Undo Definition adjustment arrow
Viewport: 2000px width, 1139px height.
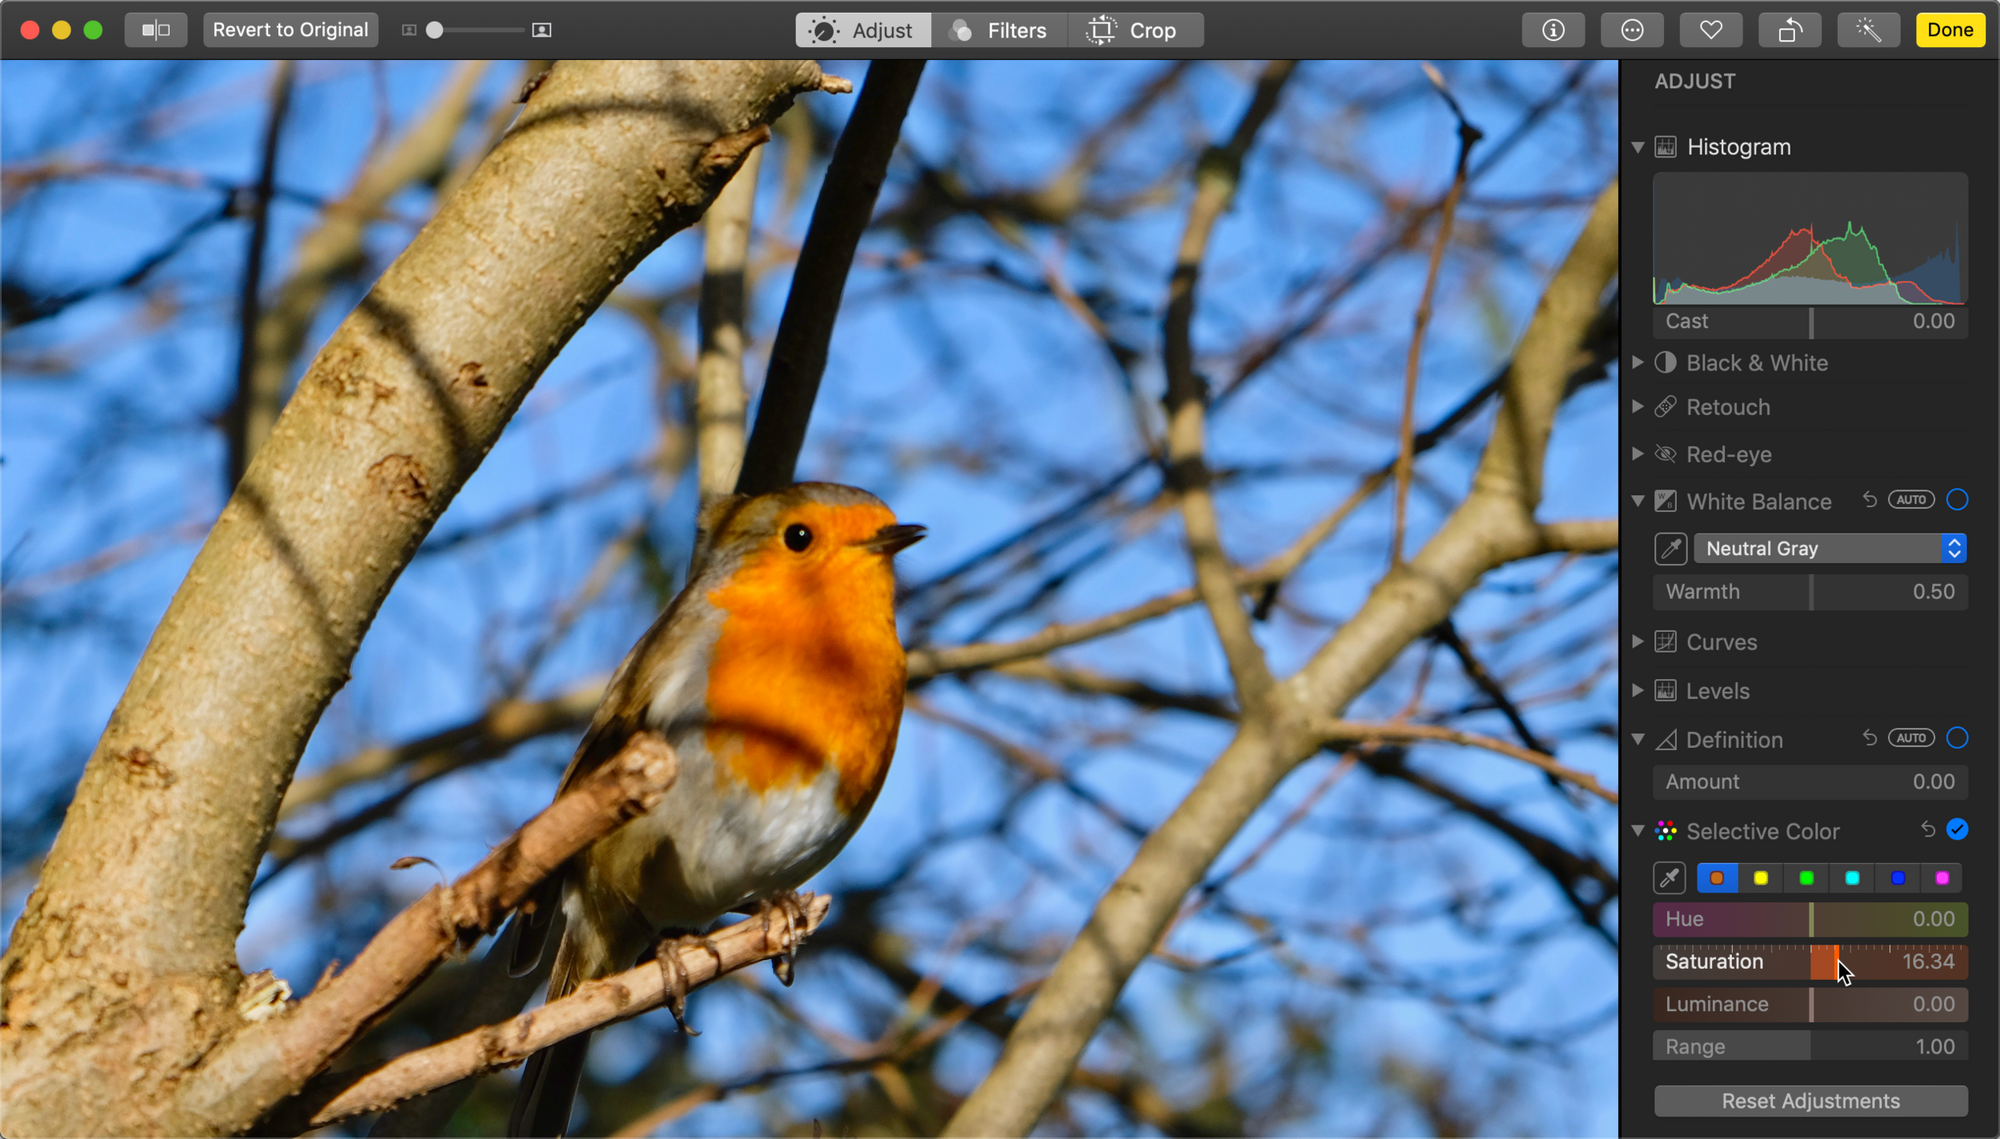[1870, 738]
